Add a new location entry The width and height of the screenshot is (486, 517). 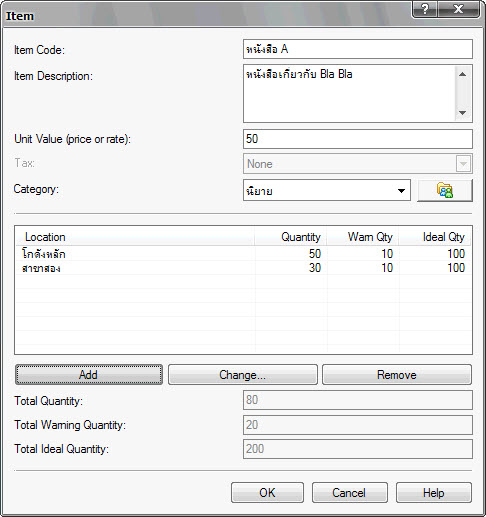coord(89,375)
